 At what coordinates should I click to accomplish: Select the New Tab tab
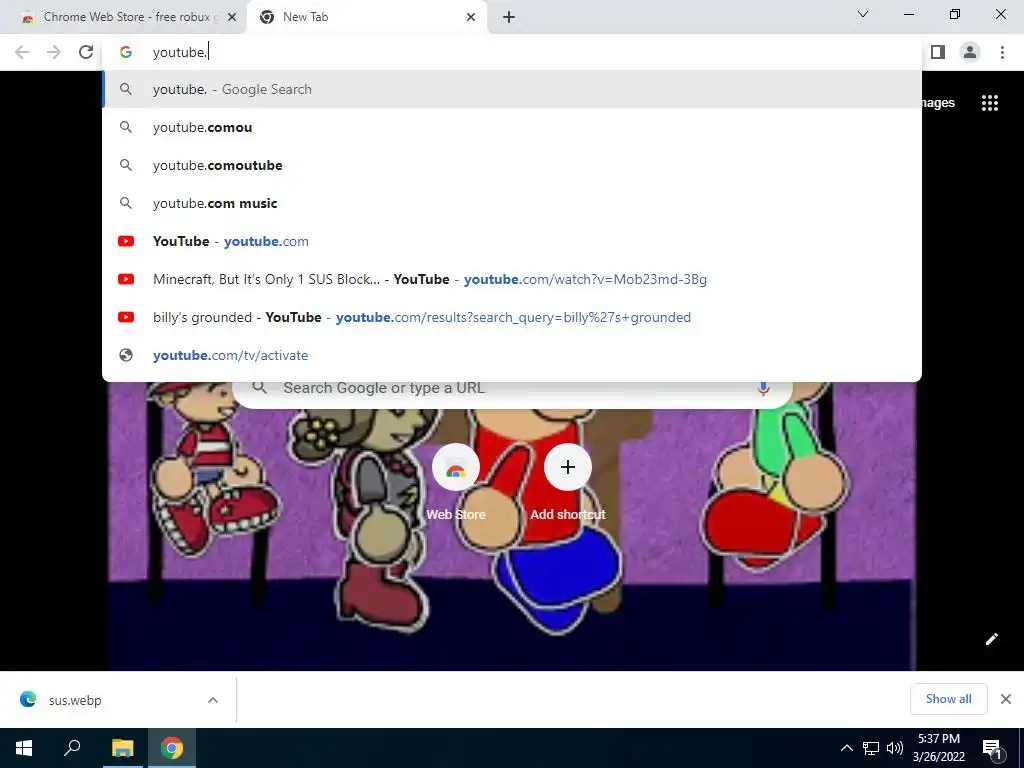pyautogui.click(x=367, y=17)
